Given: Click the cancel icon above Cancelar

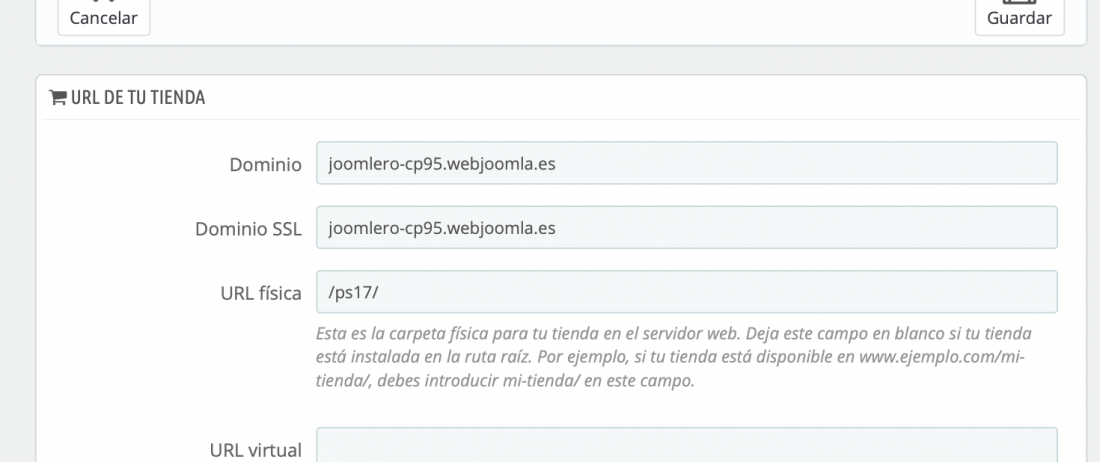Looking at the screenshot, I should coord(103,1).
